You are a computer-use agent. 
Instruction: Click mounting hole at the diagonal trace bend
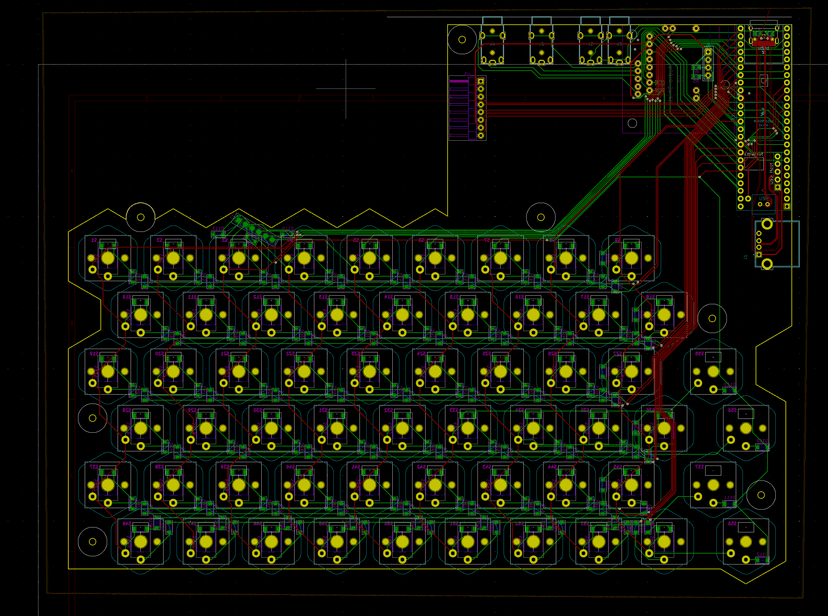pyautogui.click(x=540, y=216)
